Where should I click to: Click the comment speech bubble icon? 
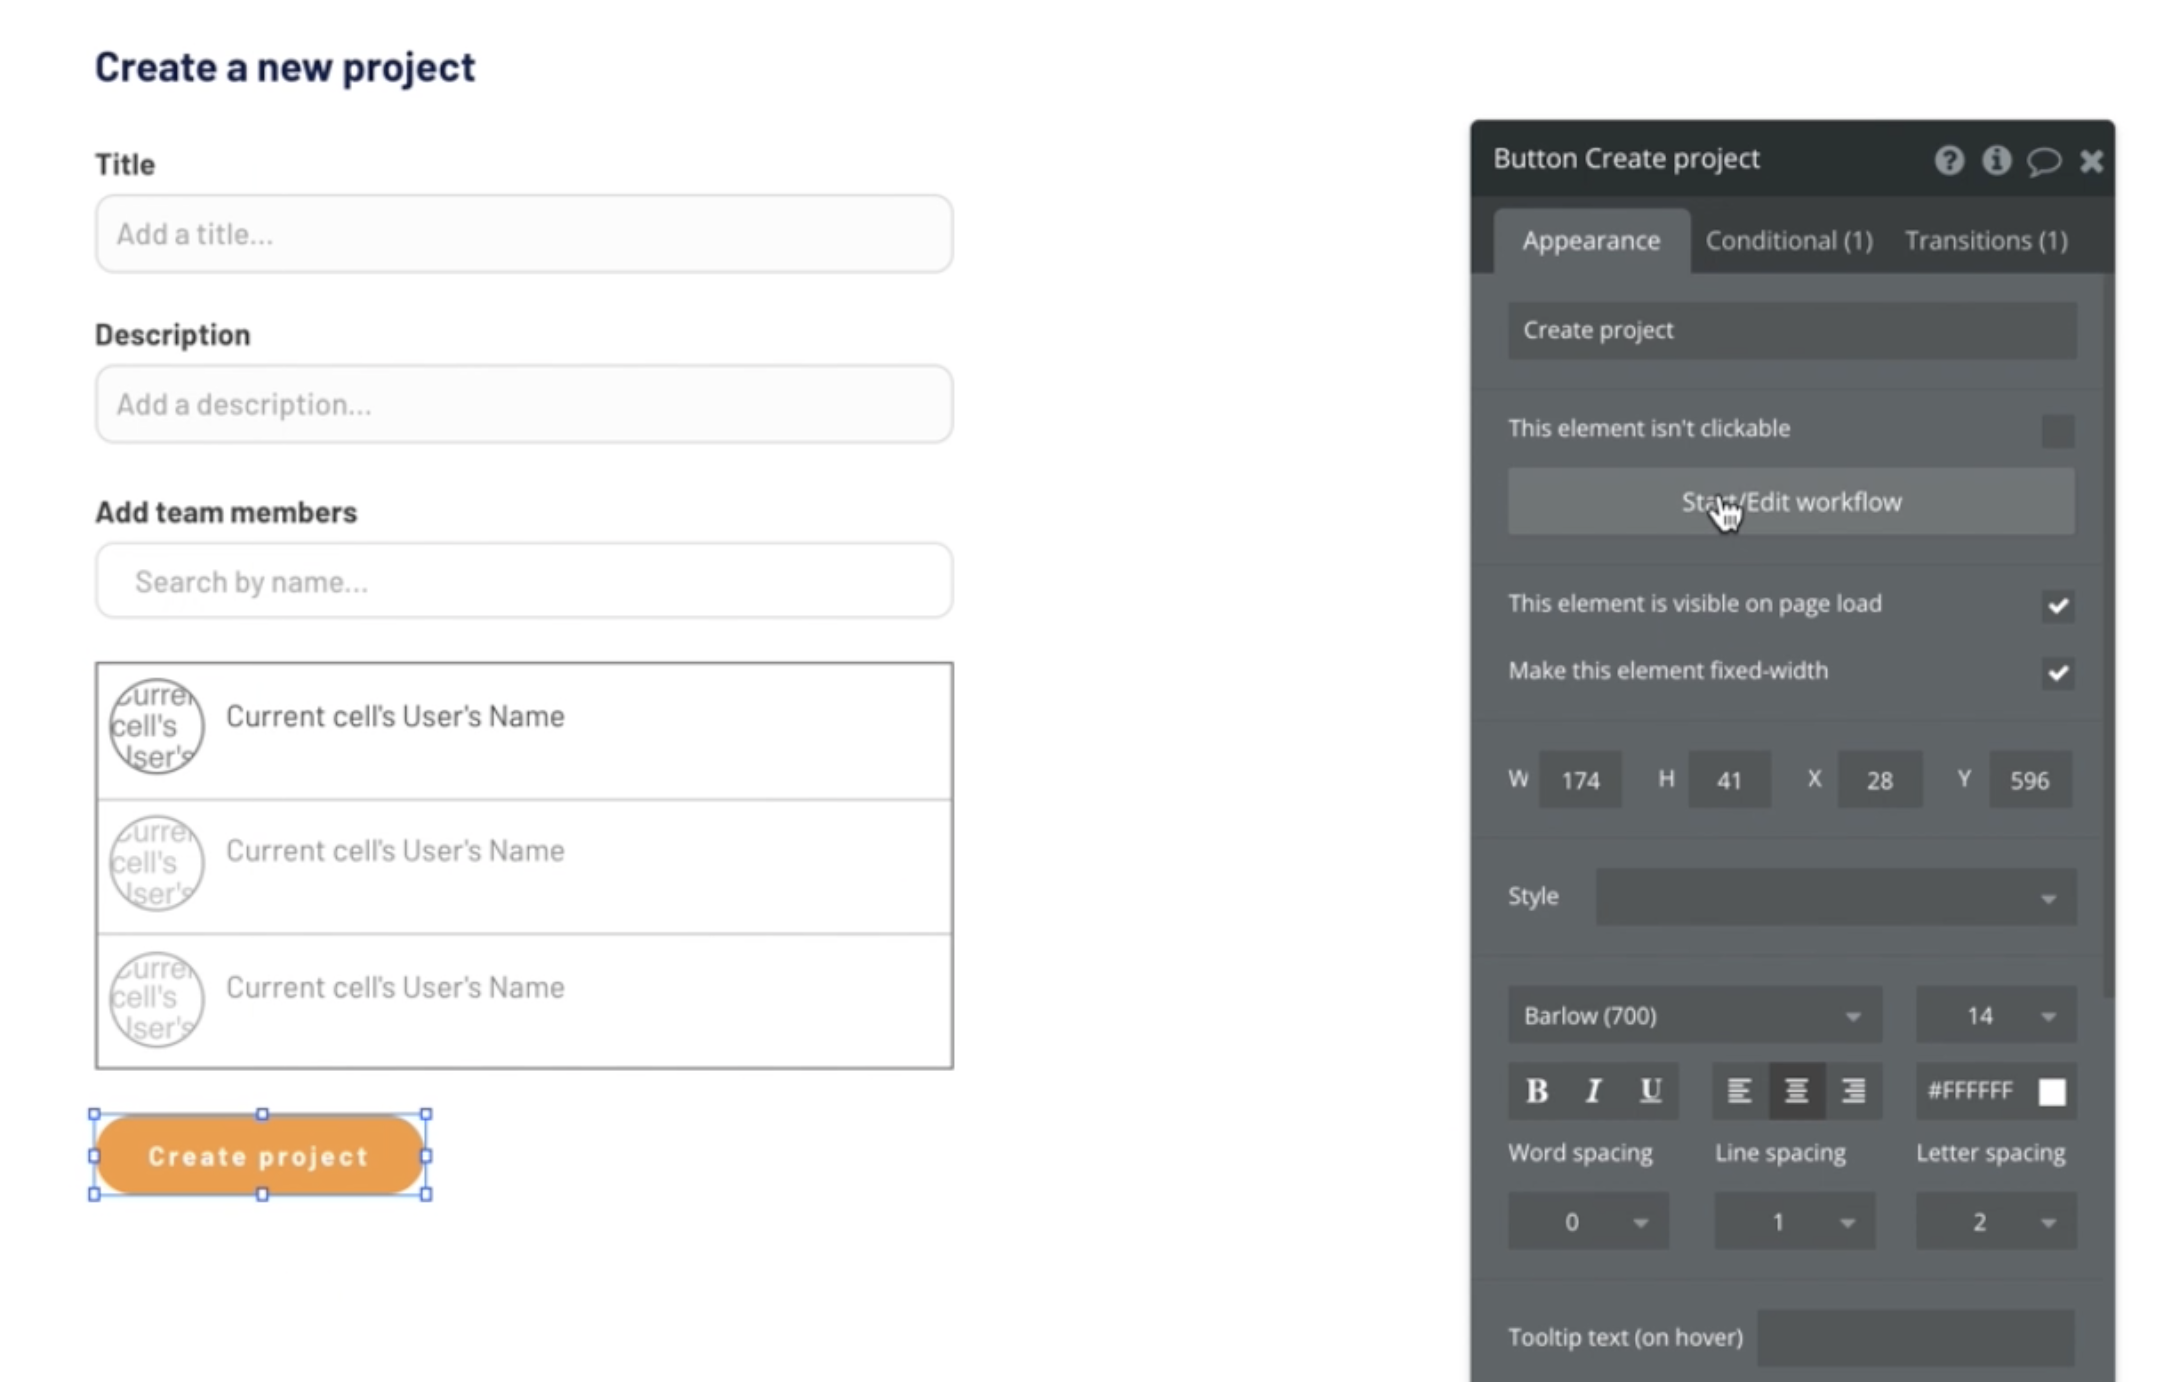(2043, 160)
